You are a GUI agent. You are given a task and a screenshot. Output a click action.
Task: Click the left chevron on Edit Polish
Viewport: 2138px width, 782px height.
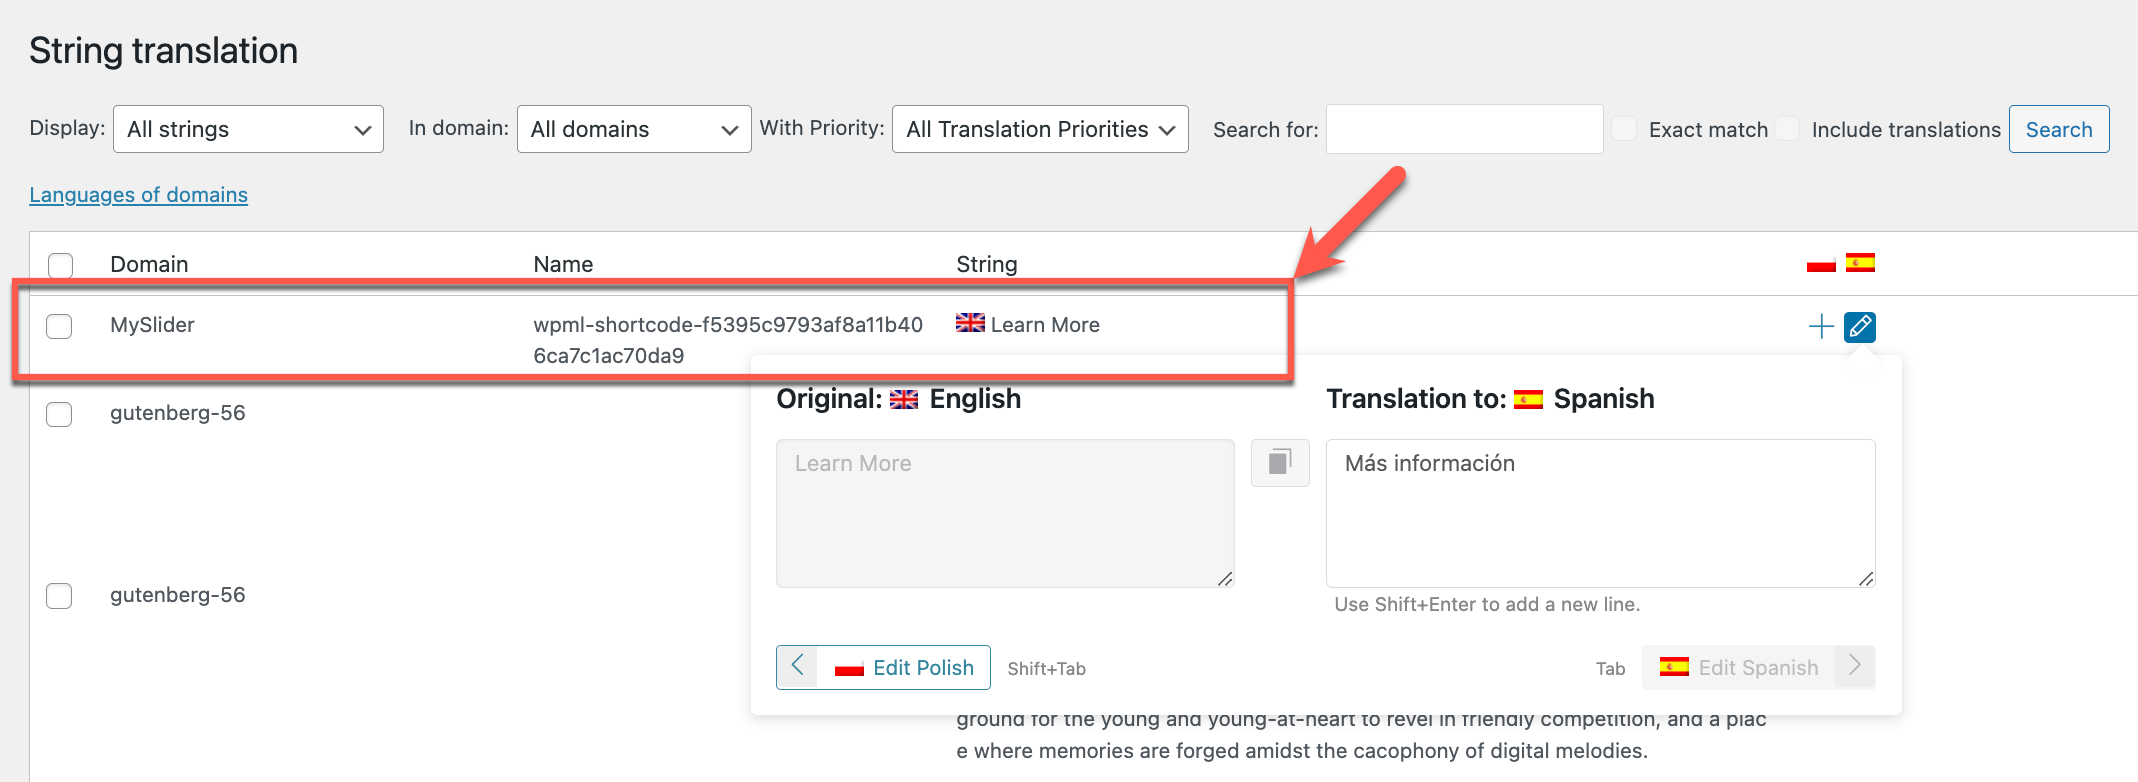coord(797,667)
